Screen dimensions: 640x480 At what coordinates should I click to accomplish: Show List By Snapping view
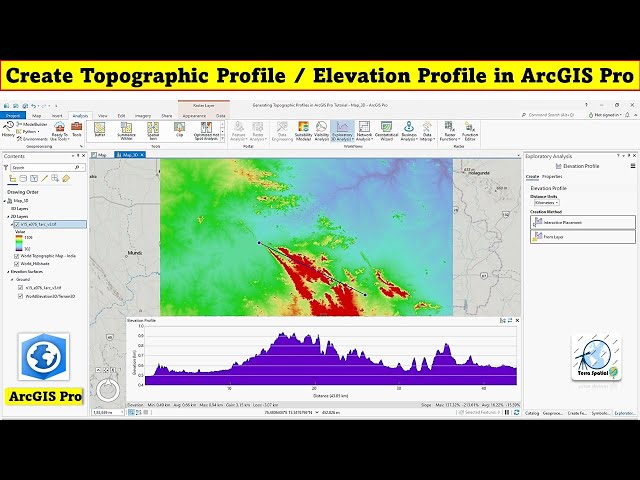coord(55,179)
